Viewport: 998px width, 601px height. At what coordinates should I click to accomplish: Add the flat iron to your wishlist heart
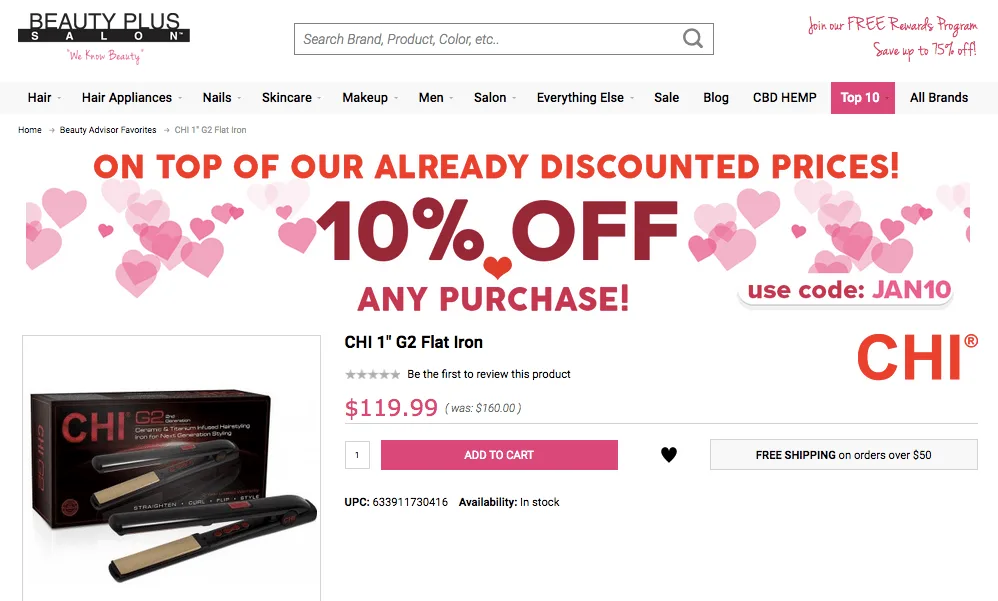click(x=668, y=454)
